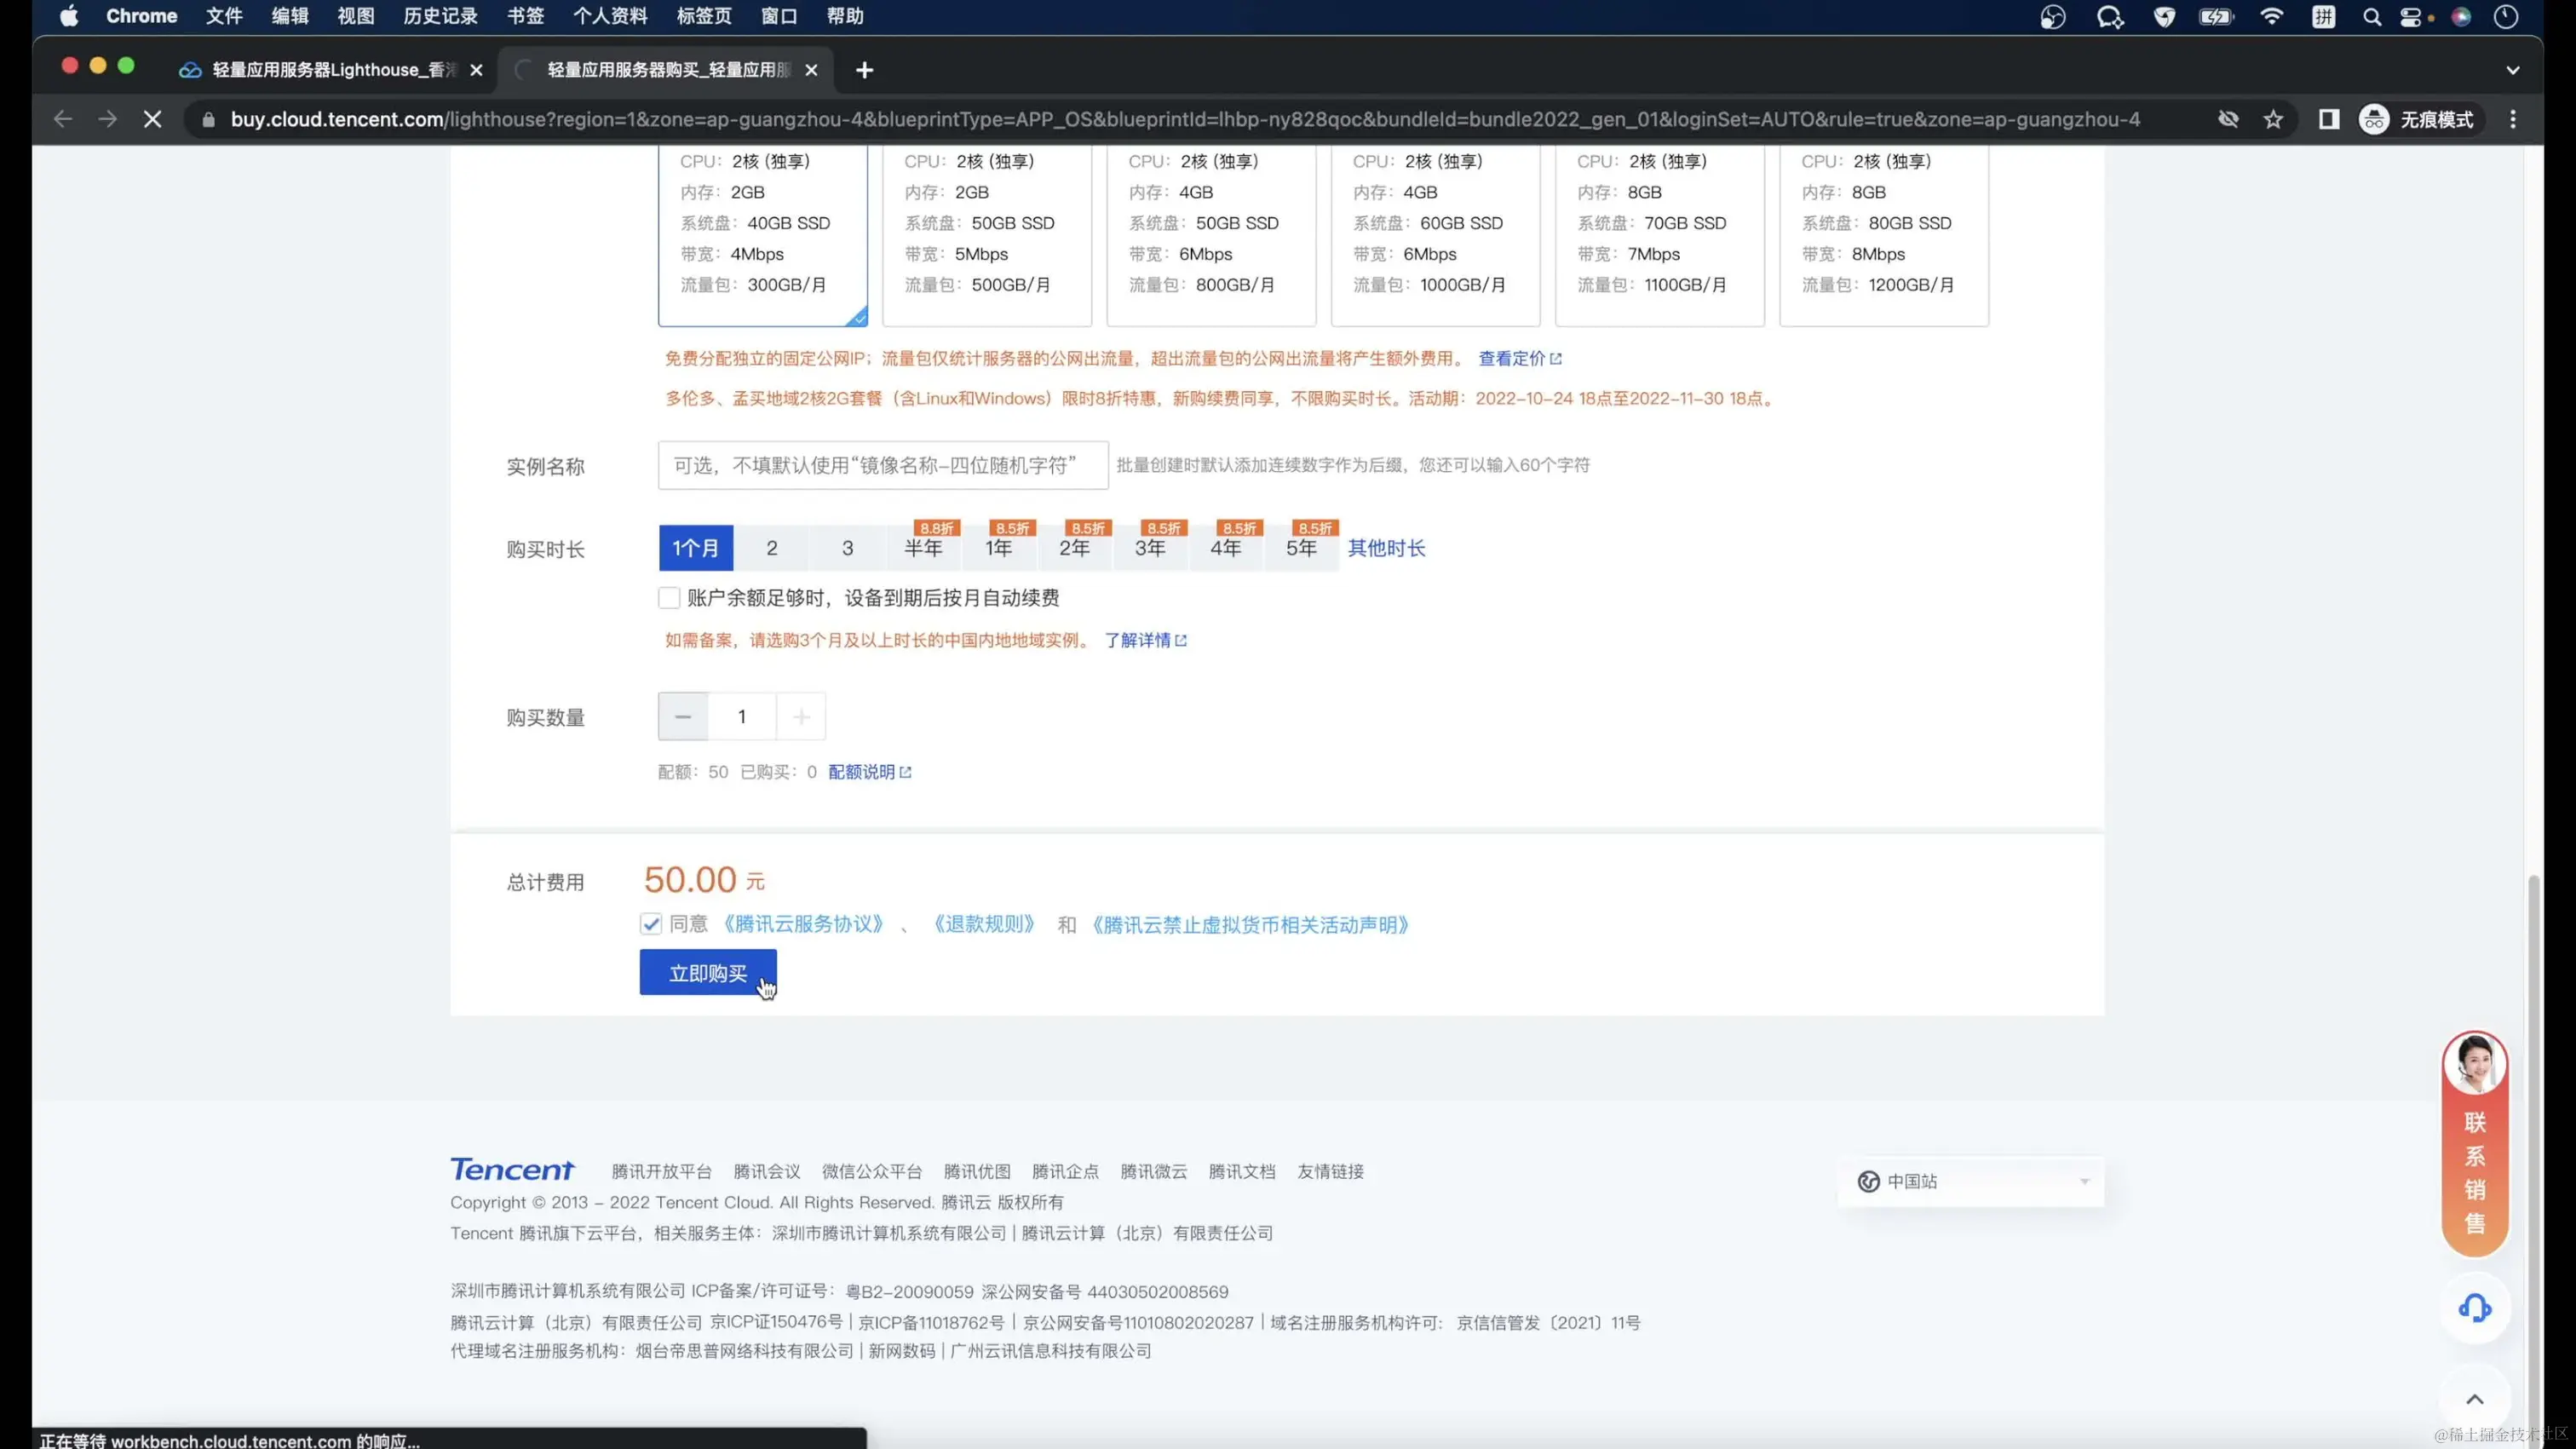Image resolution: width=2576 pixels, height=1449 pixels.
Task: Toggle the side panel icon in toolbar
Action: coord(2328,119)
